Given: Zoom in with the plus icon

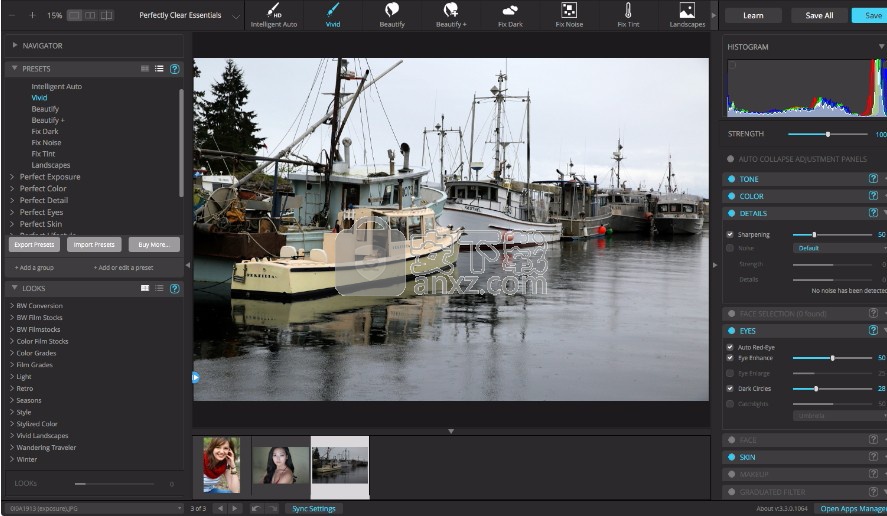Looking at the screenshot, I should 32,15.
